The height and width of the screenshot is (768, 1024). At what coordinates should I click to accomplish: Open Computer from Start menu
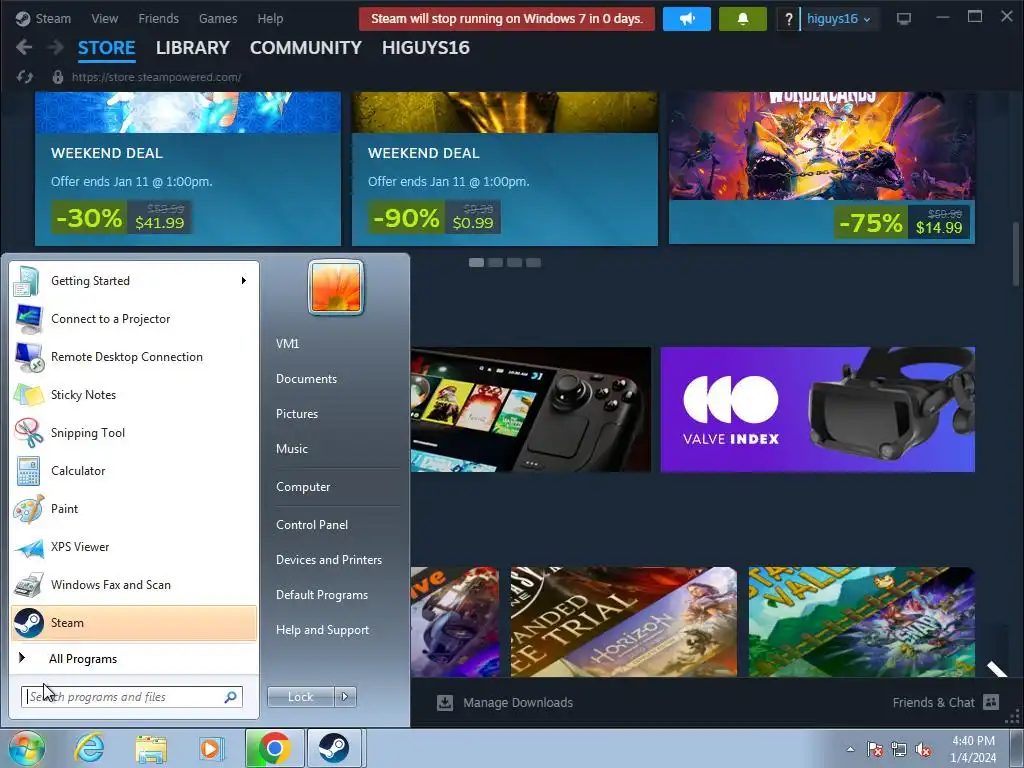click(x=303, y=487)
